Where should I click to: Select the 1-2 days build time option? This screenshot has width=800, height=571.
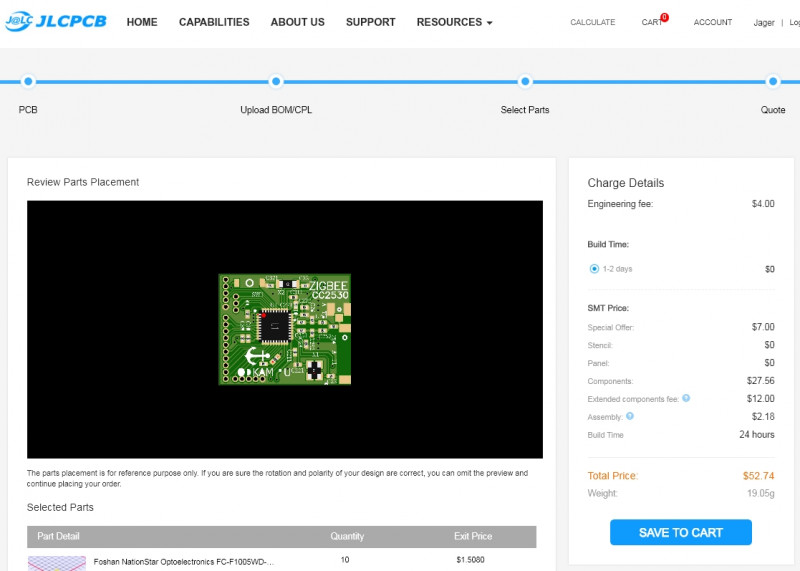(x=594, y=269)
